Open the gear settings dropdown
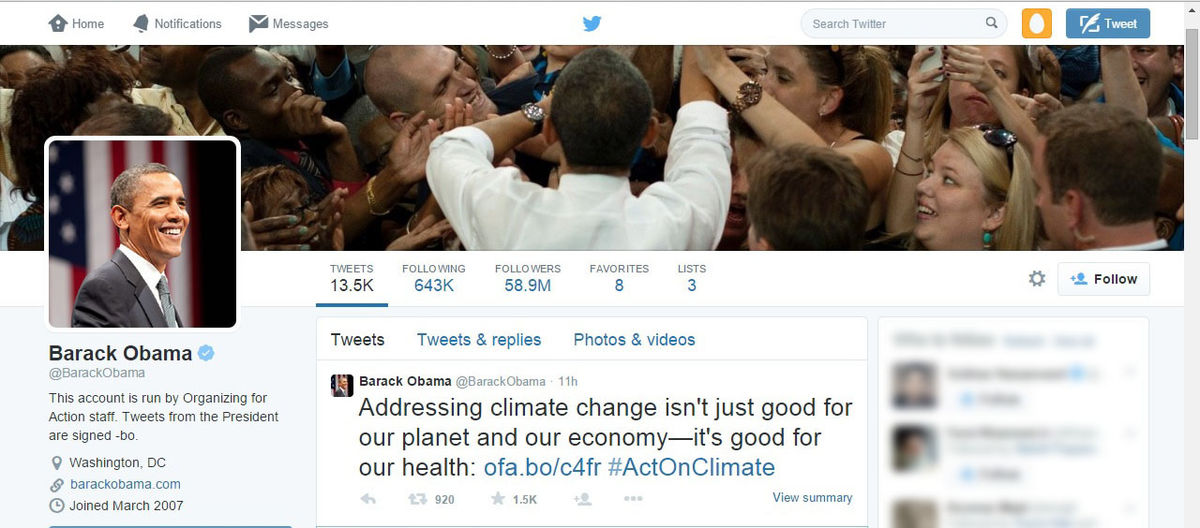This screenshot has height=528, width=1200. tap(1037, 279)
